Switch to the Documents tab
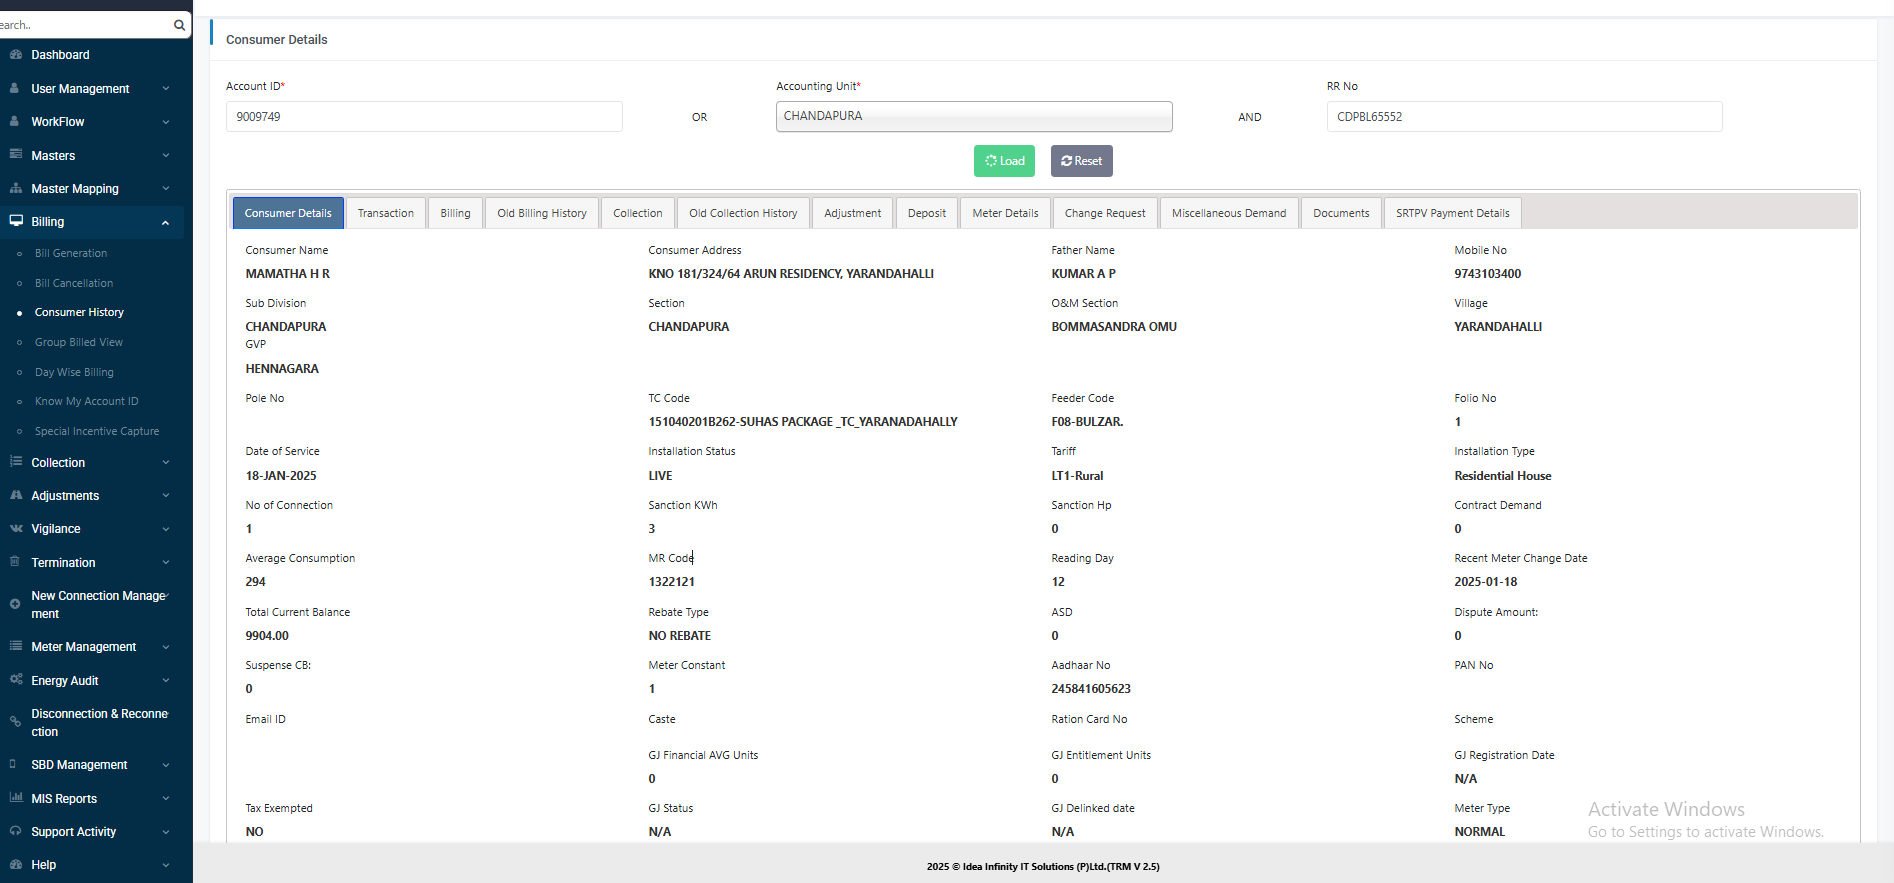The image size is (1894, 883). (1341, 213)
